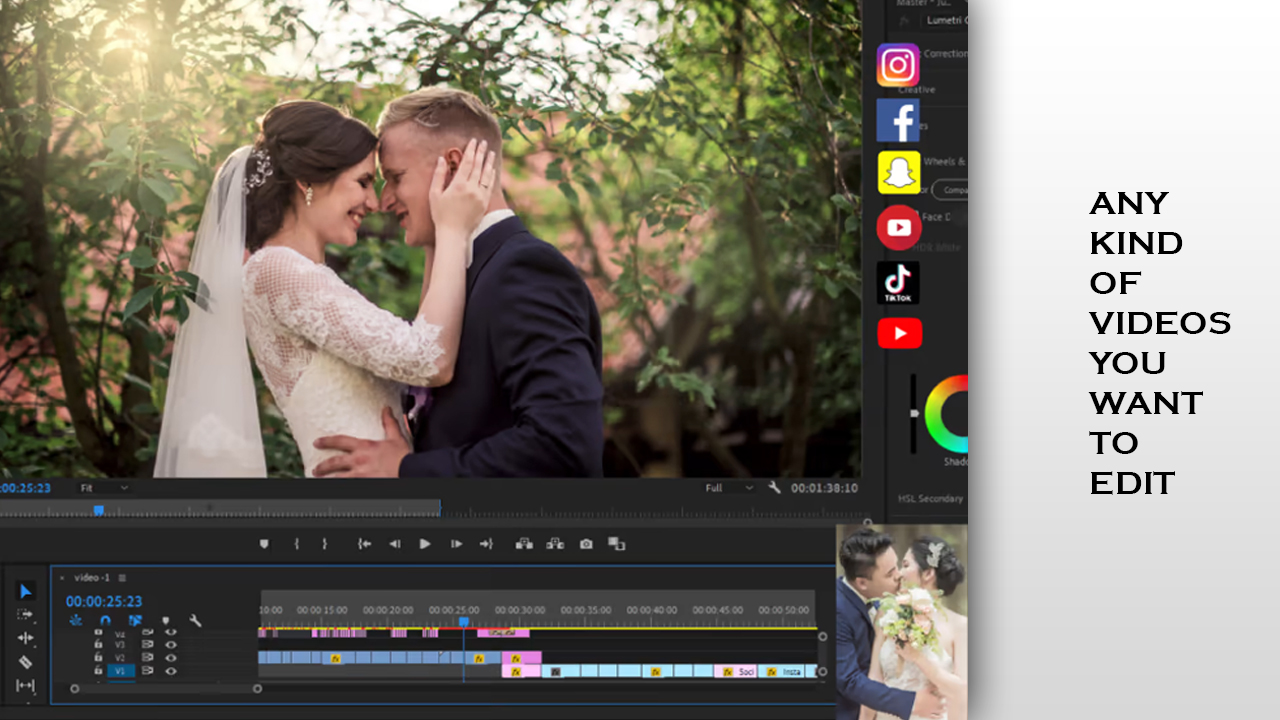Open the video-1 sequence panel menu

pos(123,578)
